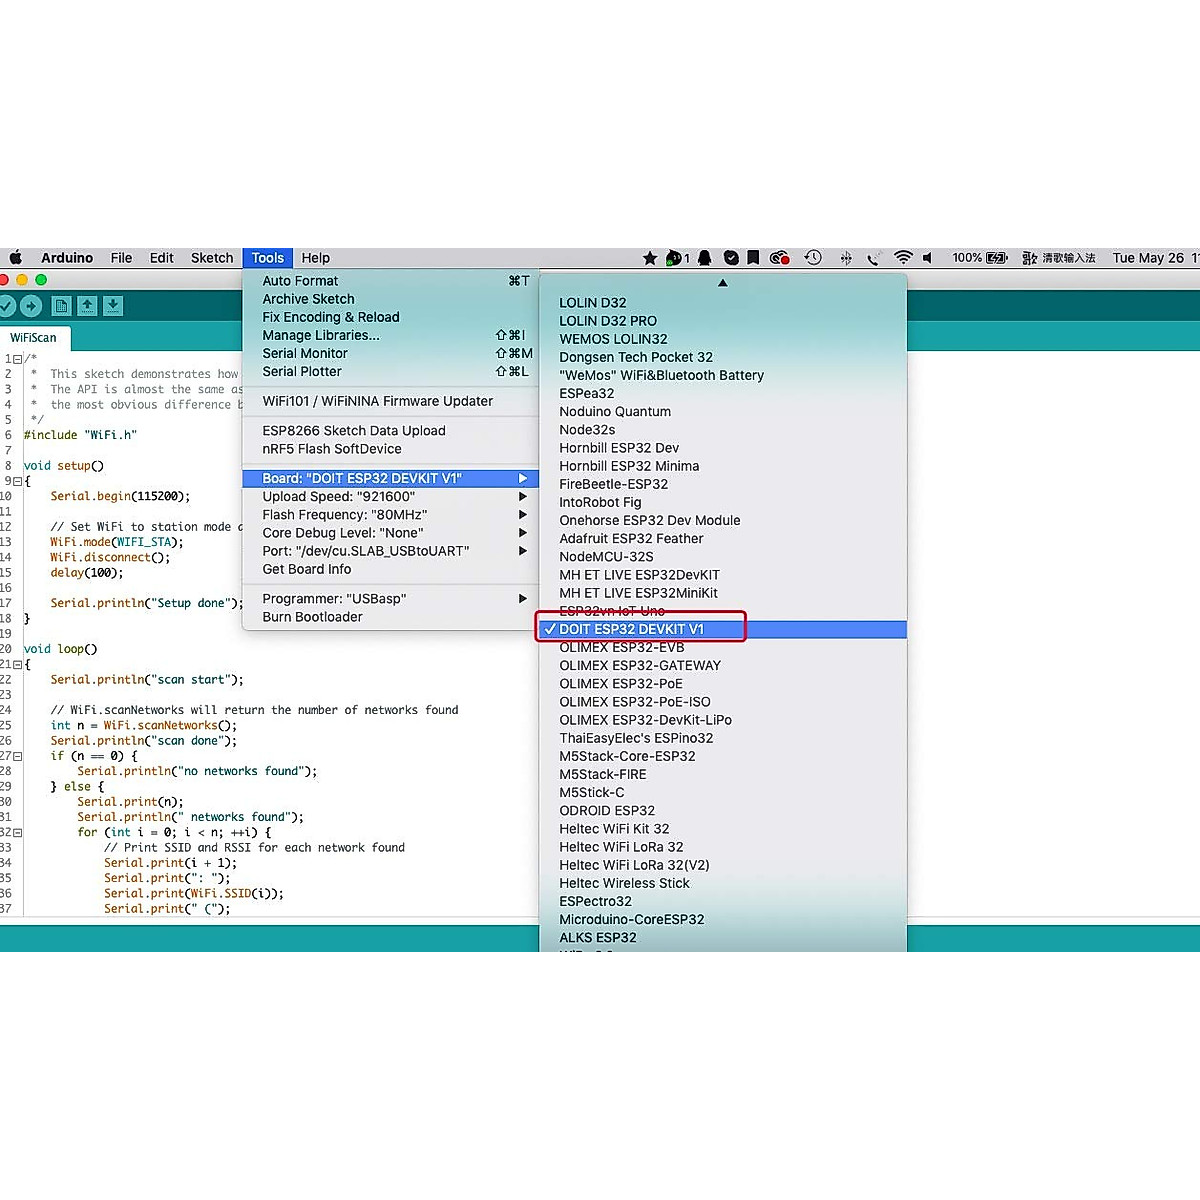Screen dimensions: 1200x1200
Task: Click Burn Bootloader
Action: click(x=312, y=617)
